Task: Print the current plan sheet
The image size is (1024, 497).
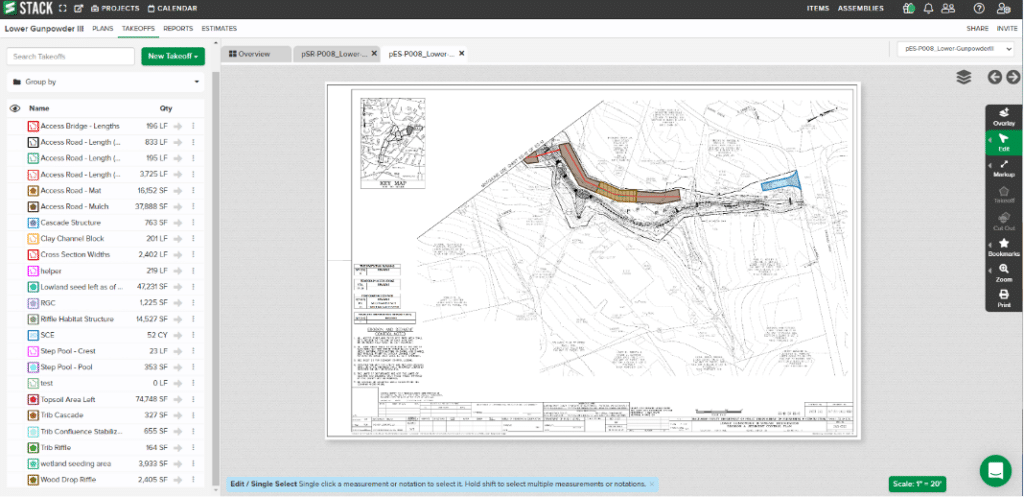Action: coord(1003,299)
